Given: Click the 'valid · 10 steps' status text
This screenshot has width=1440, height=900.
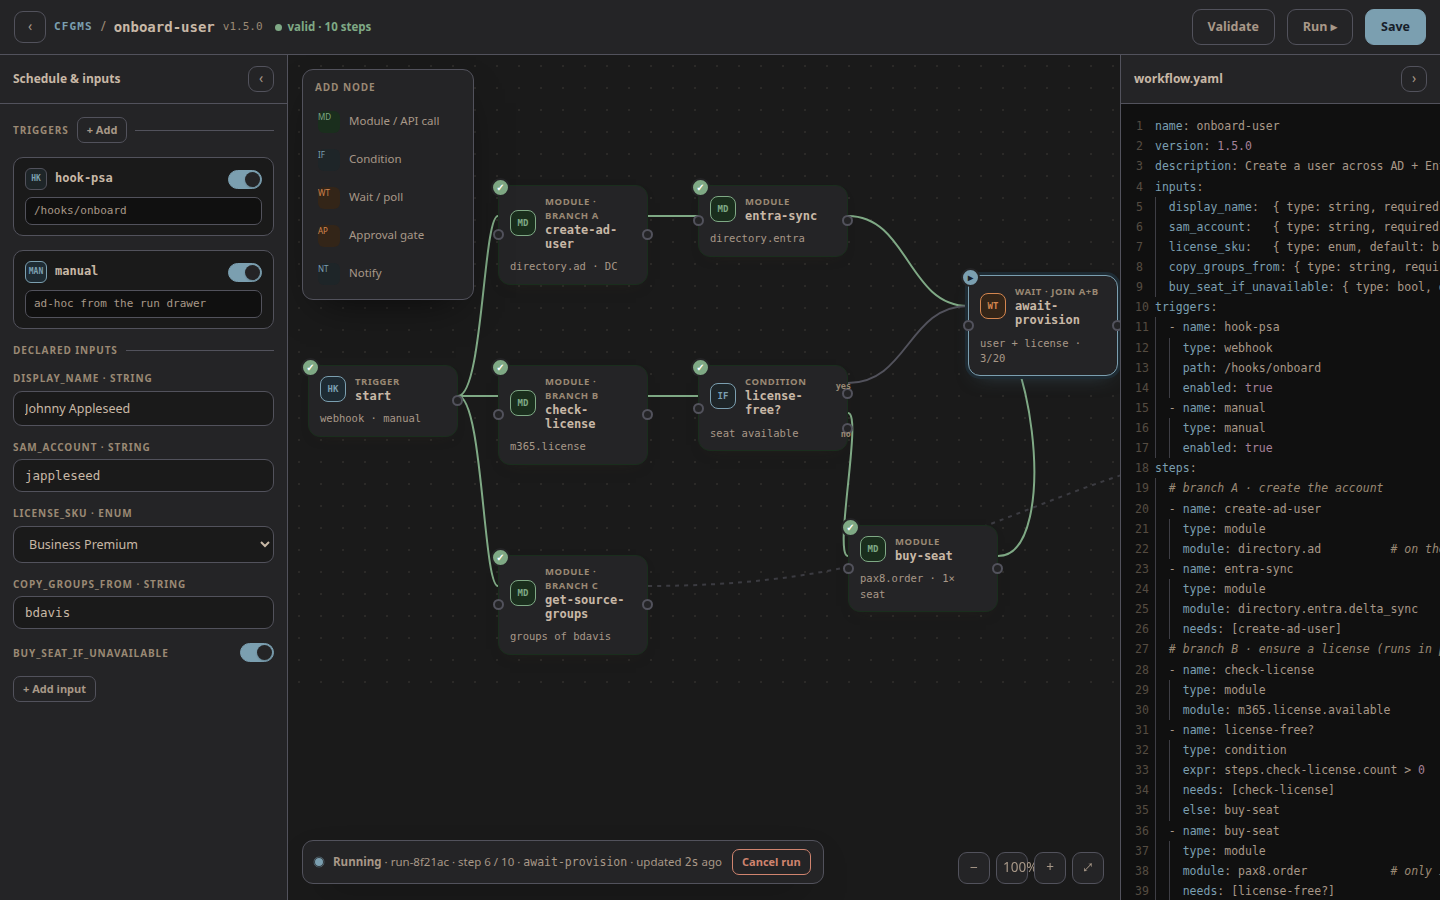Looking at the screenshot, I should tap(329, 27).
